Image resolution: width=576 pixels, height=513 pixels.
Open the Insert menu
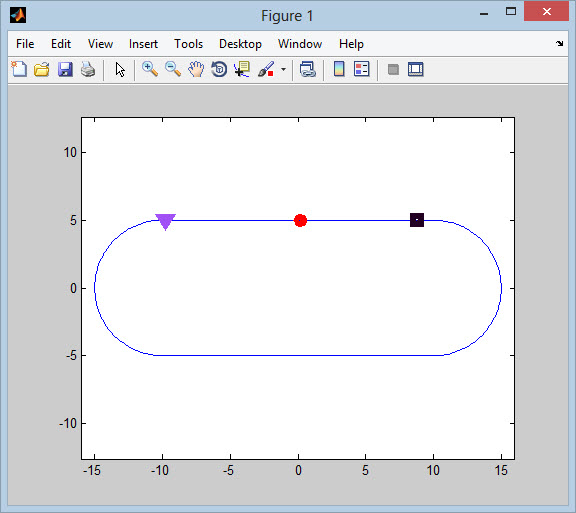pyautogui.click(x=143, y=44)
